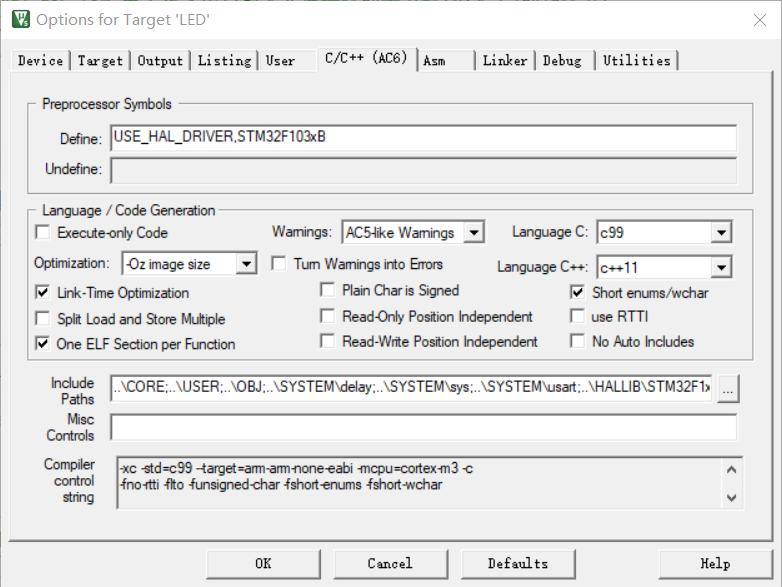Go to the Linker tab
The image size is (782, 587).
[505, 61]
